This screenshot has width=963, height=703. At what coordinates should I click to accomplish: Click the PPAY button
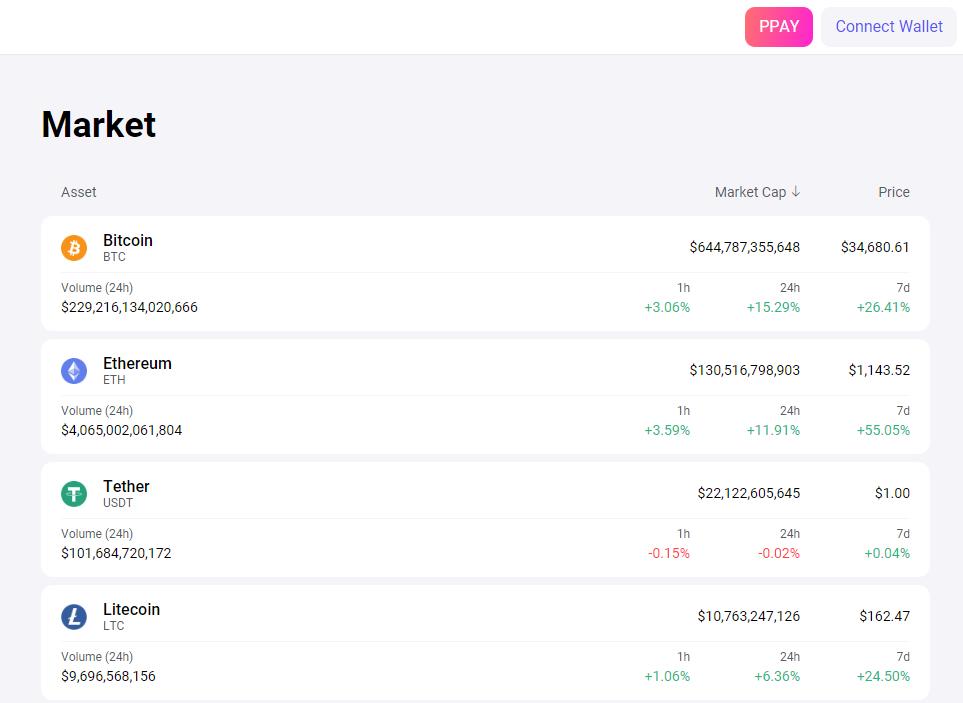[x=778, y=27]
